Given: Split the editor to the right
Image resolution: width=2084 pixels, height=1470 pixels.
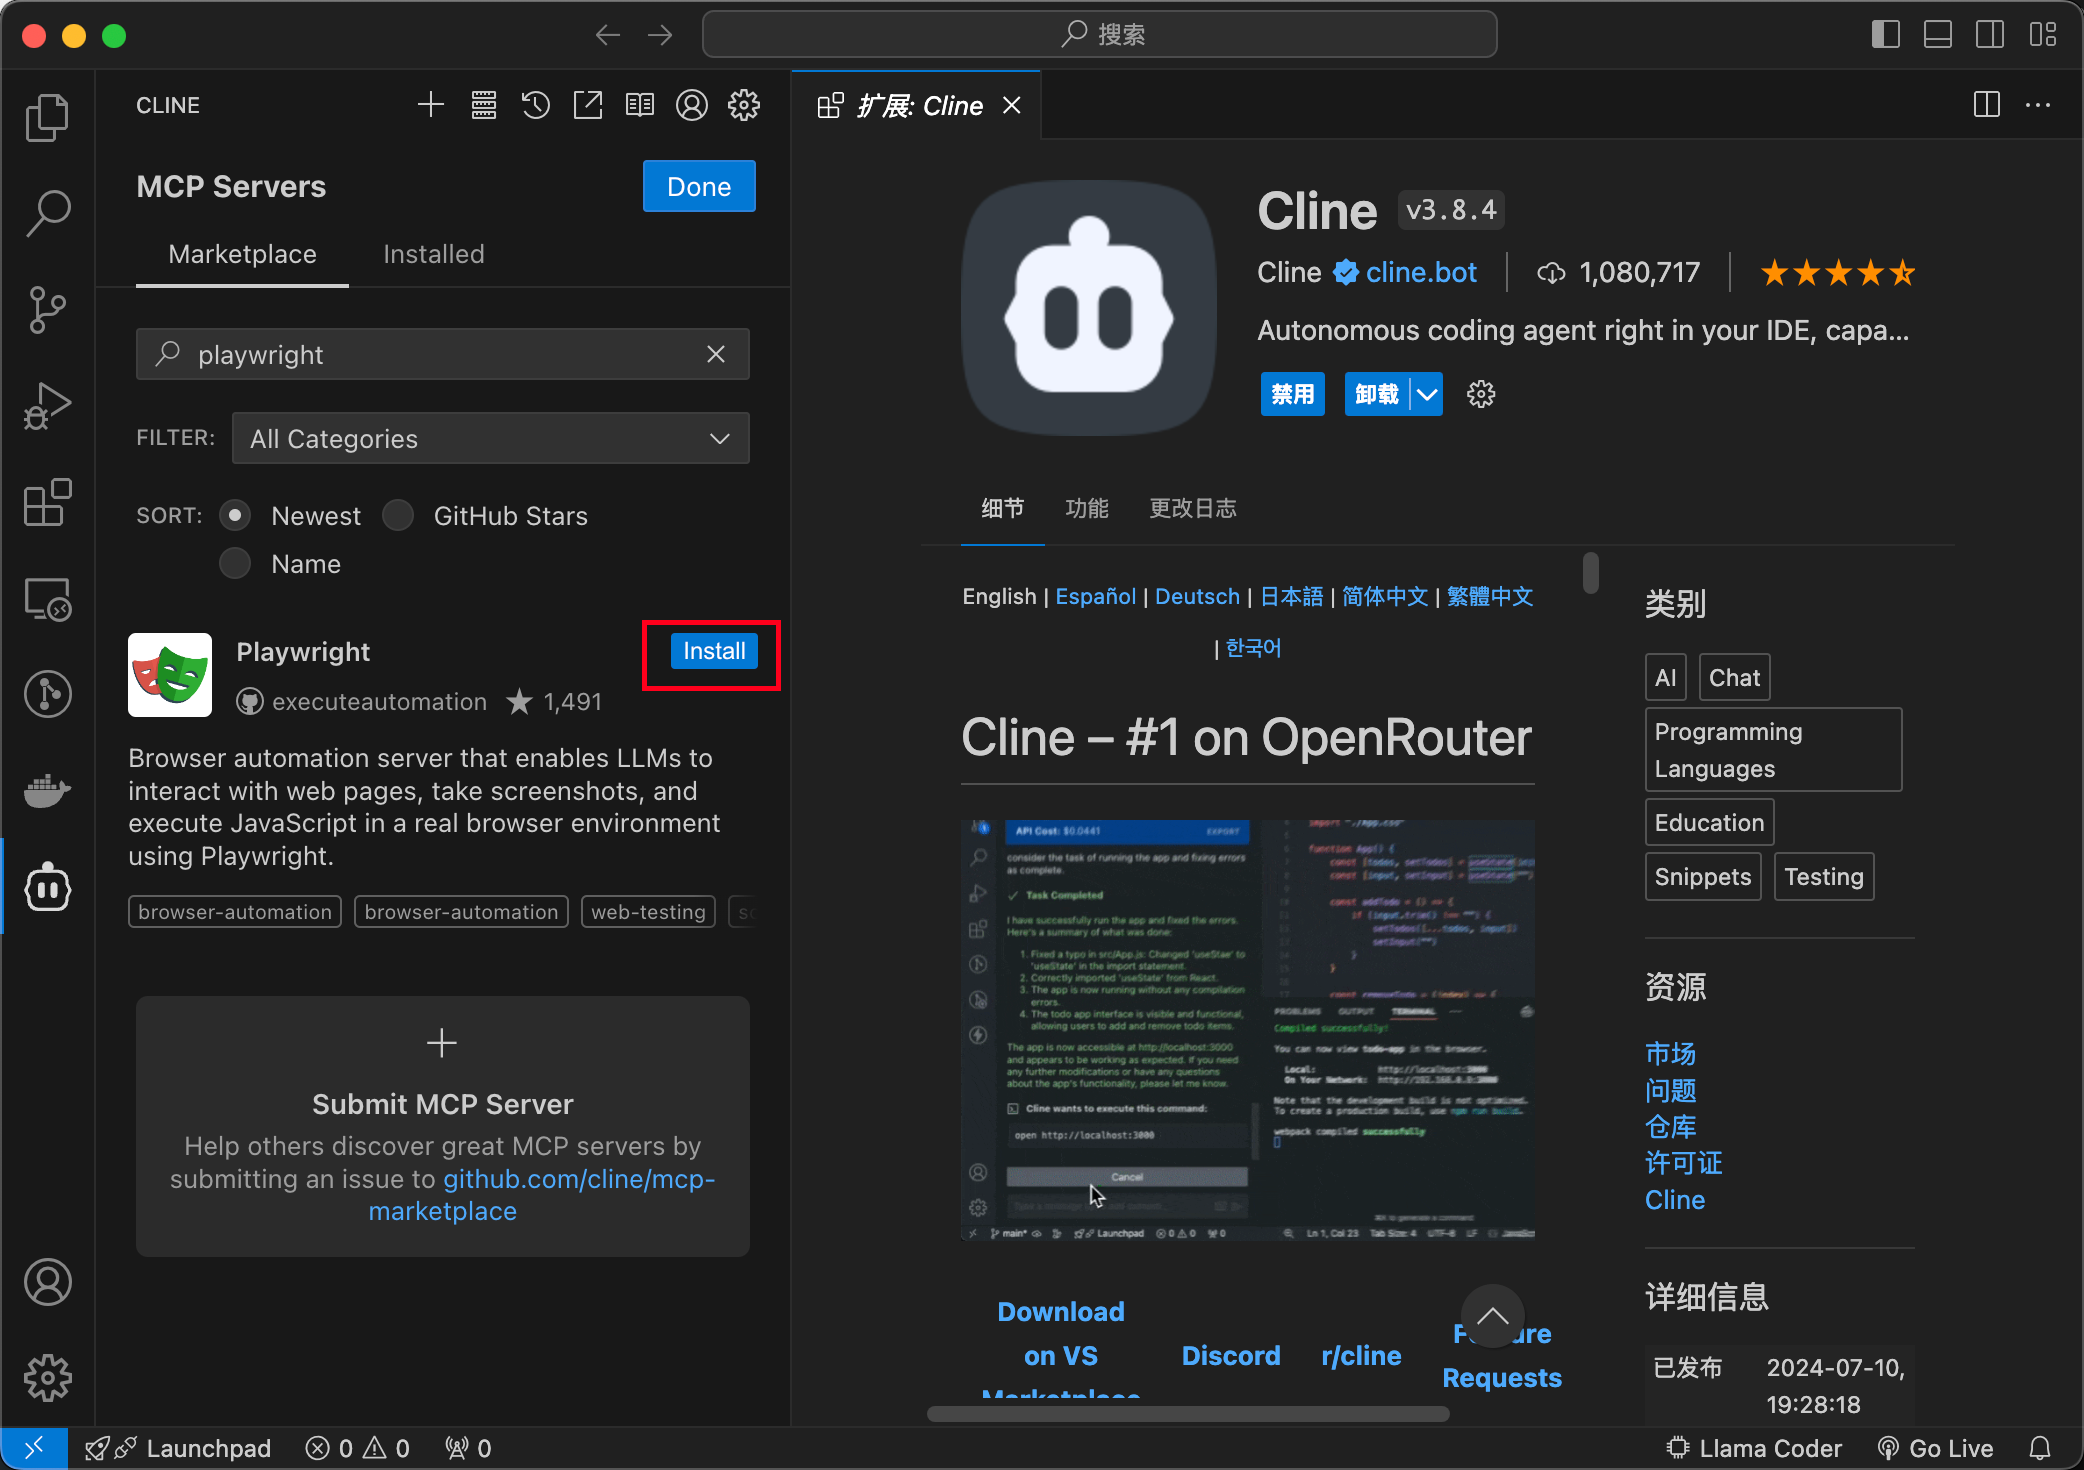Looking at the screenshot, I should click(x=1987, y=105).
